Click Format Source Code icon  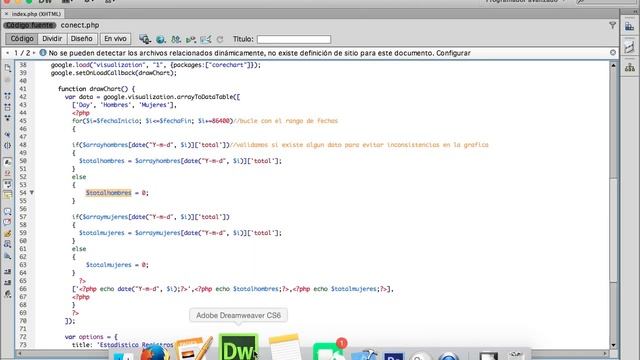(x=7, y=293)
